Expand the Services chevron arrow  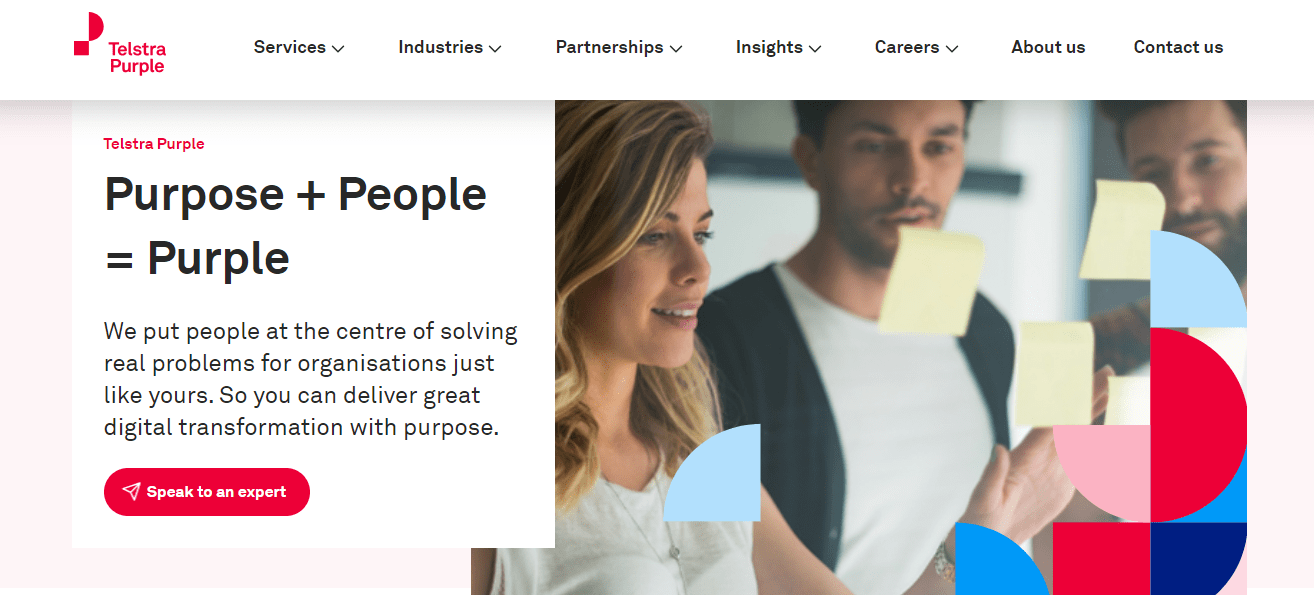coord(338,48)
